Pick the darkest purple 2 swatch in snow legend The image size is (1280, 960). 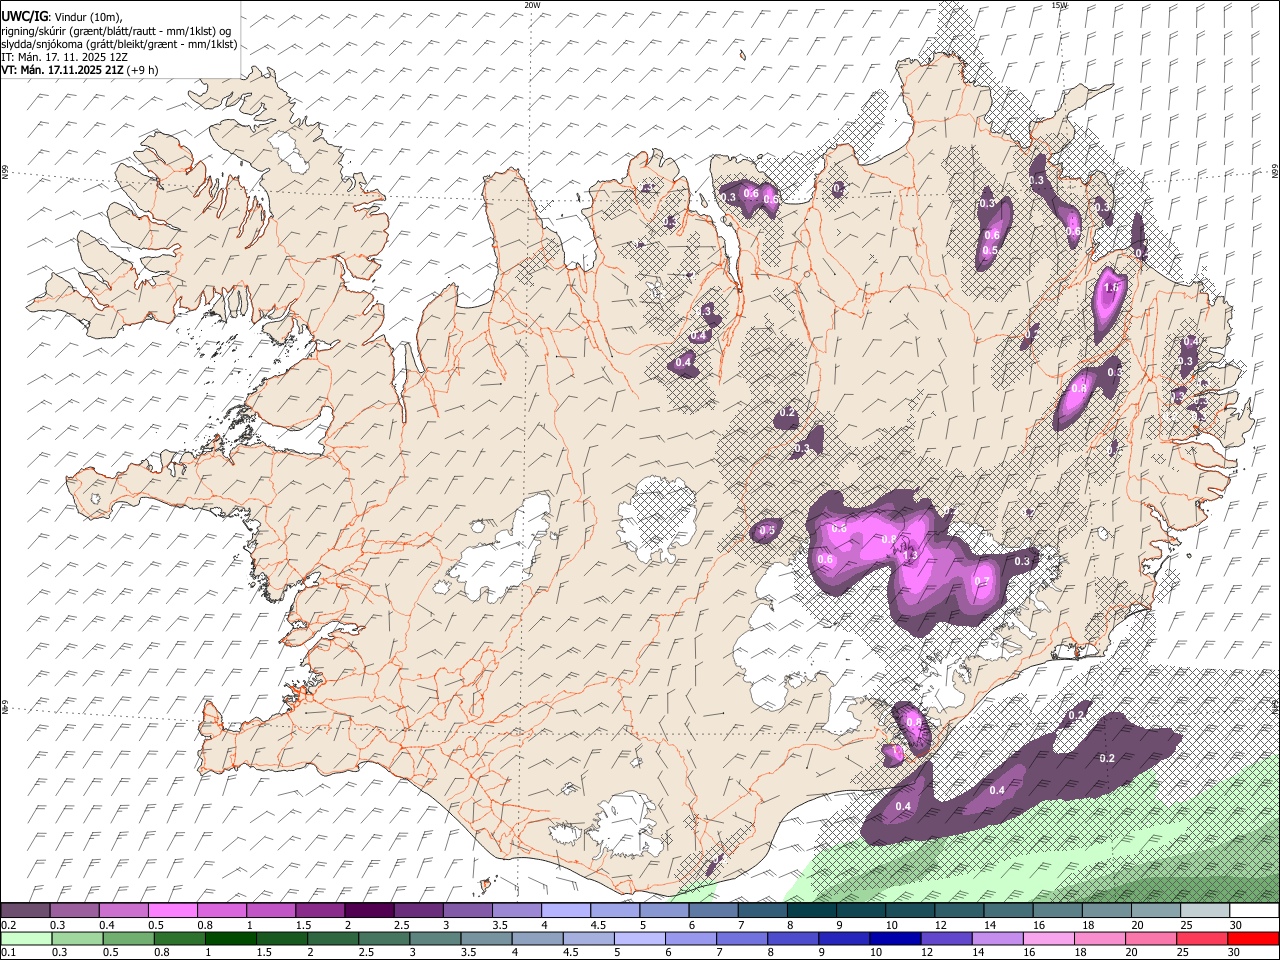click(x=369, y=911)
